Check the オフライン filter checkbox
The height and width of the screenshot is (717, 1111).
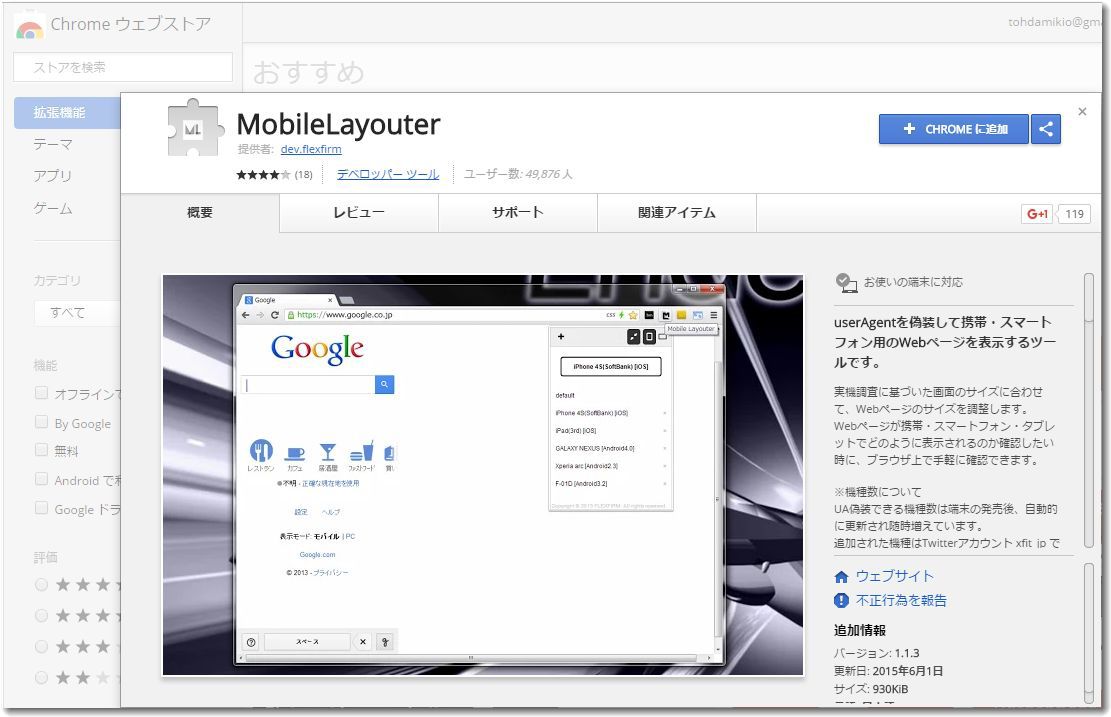(x=42, y=394)
